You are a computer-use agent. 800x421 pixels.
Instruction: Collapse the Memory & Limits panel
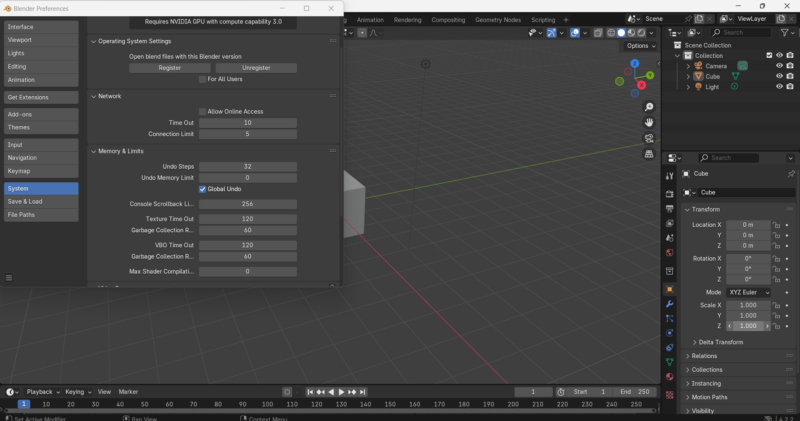click(x=93, y=151)
